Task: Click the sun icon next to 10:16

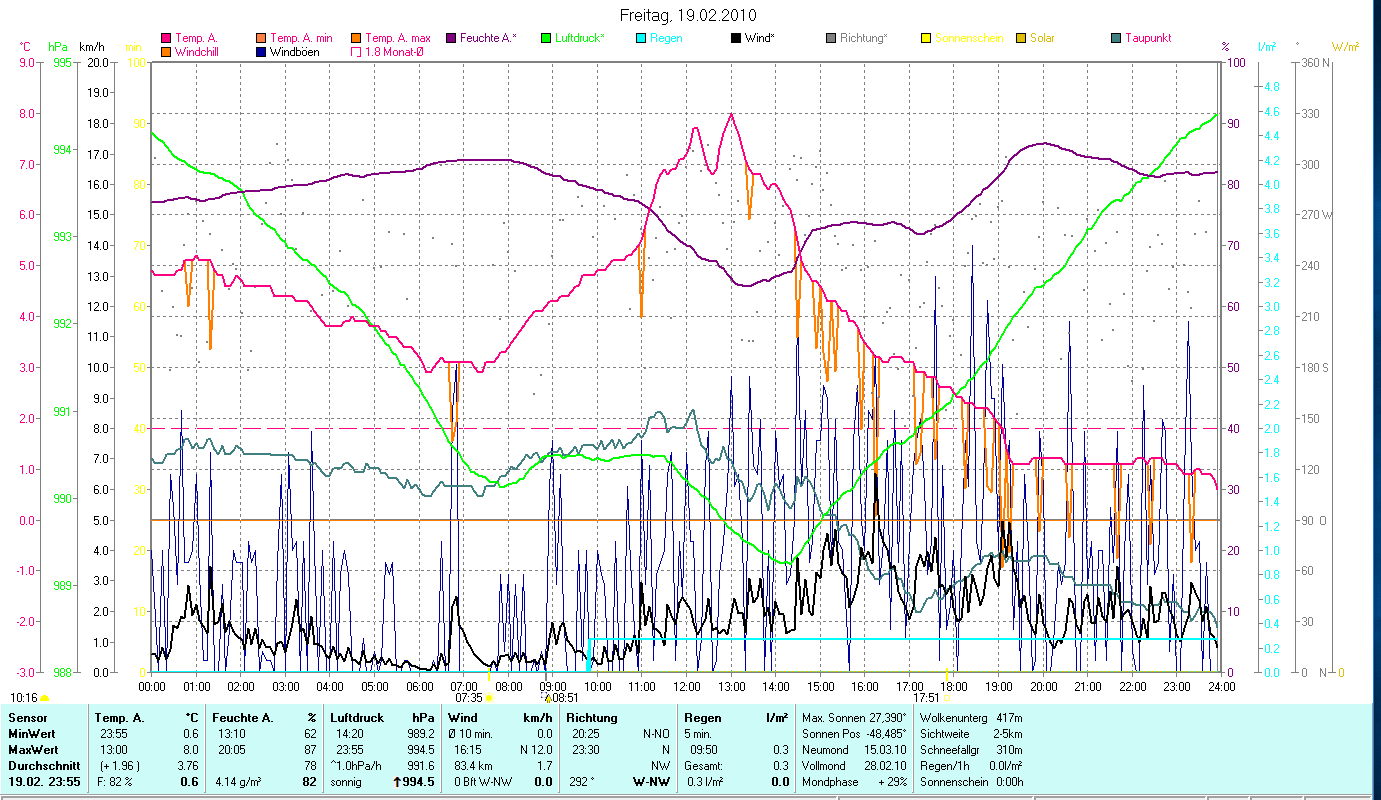Action: 45,698
